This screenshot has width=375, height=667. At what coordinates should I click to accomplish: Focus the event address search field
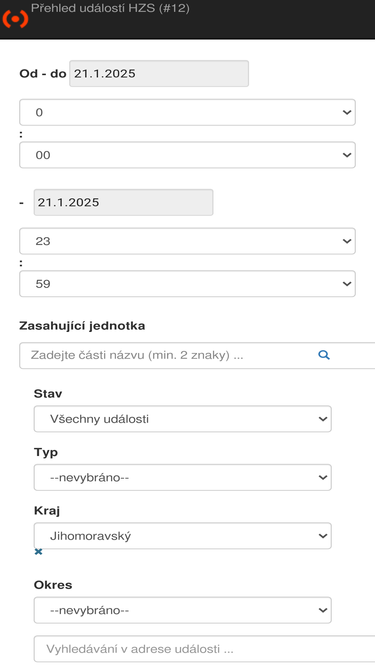pyautogui.click(x=205, y=649)
